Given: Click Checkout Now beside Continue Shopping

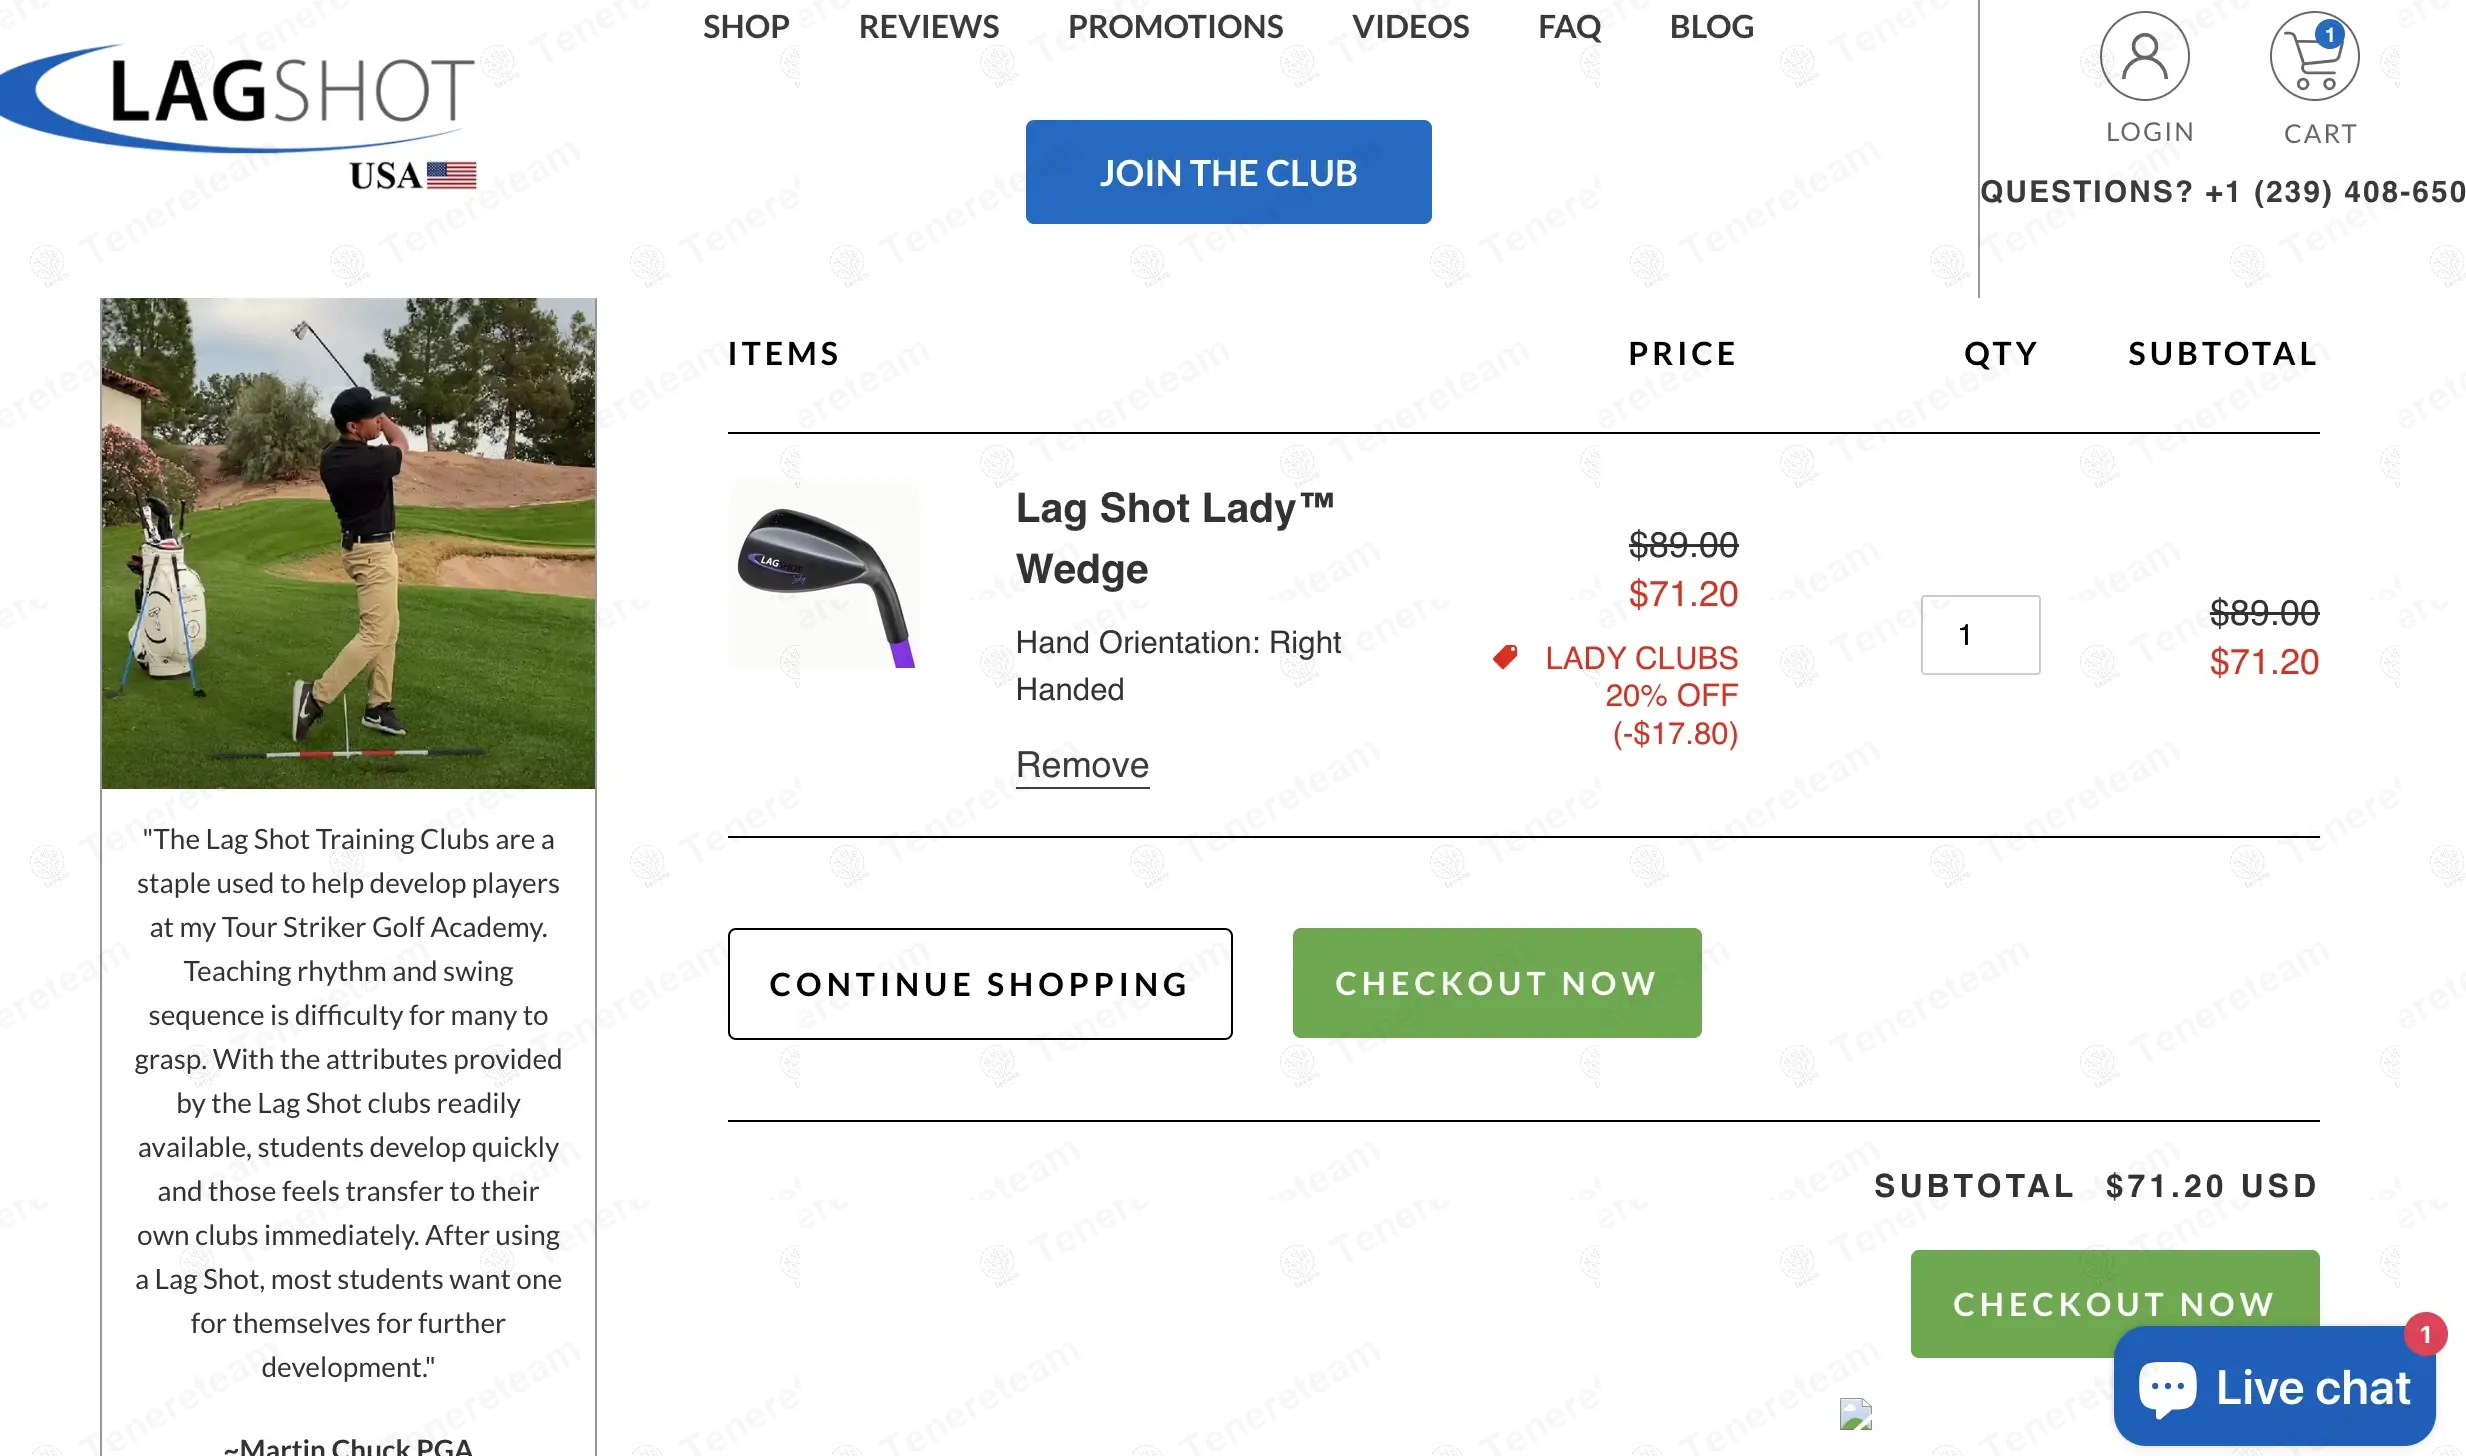Looking at the screenshot, I should (1496, 983).
